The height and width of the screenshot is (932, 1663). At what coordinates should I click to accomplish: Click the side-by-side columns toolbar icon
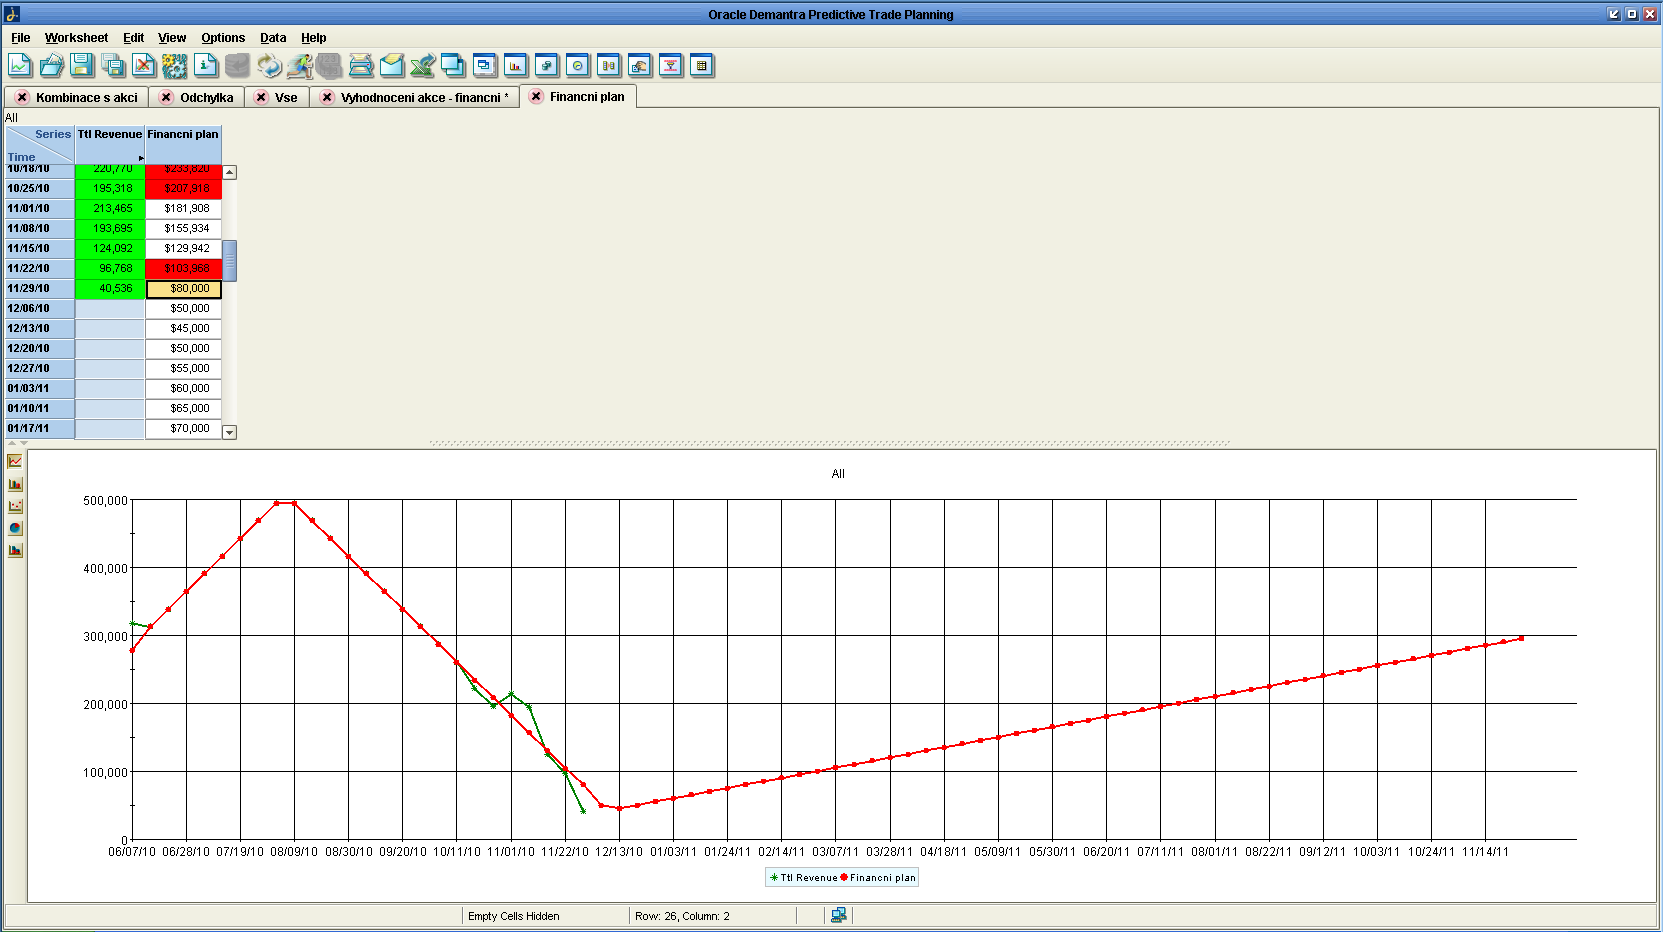click(609, 66)
